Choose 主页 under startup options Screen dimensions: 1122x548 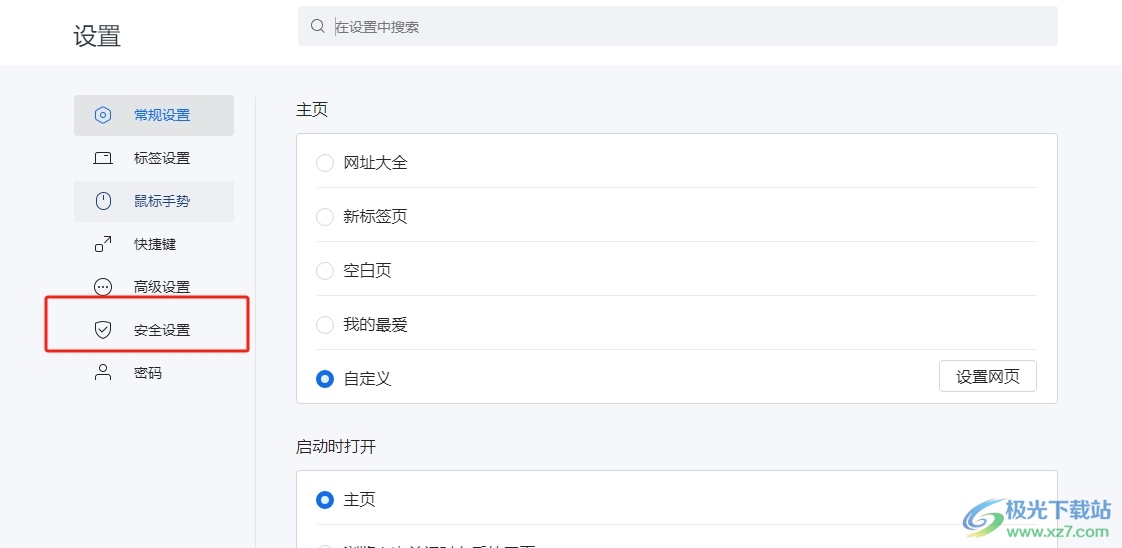tap(325, 499)
